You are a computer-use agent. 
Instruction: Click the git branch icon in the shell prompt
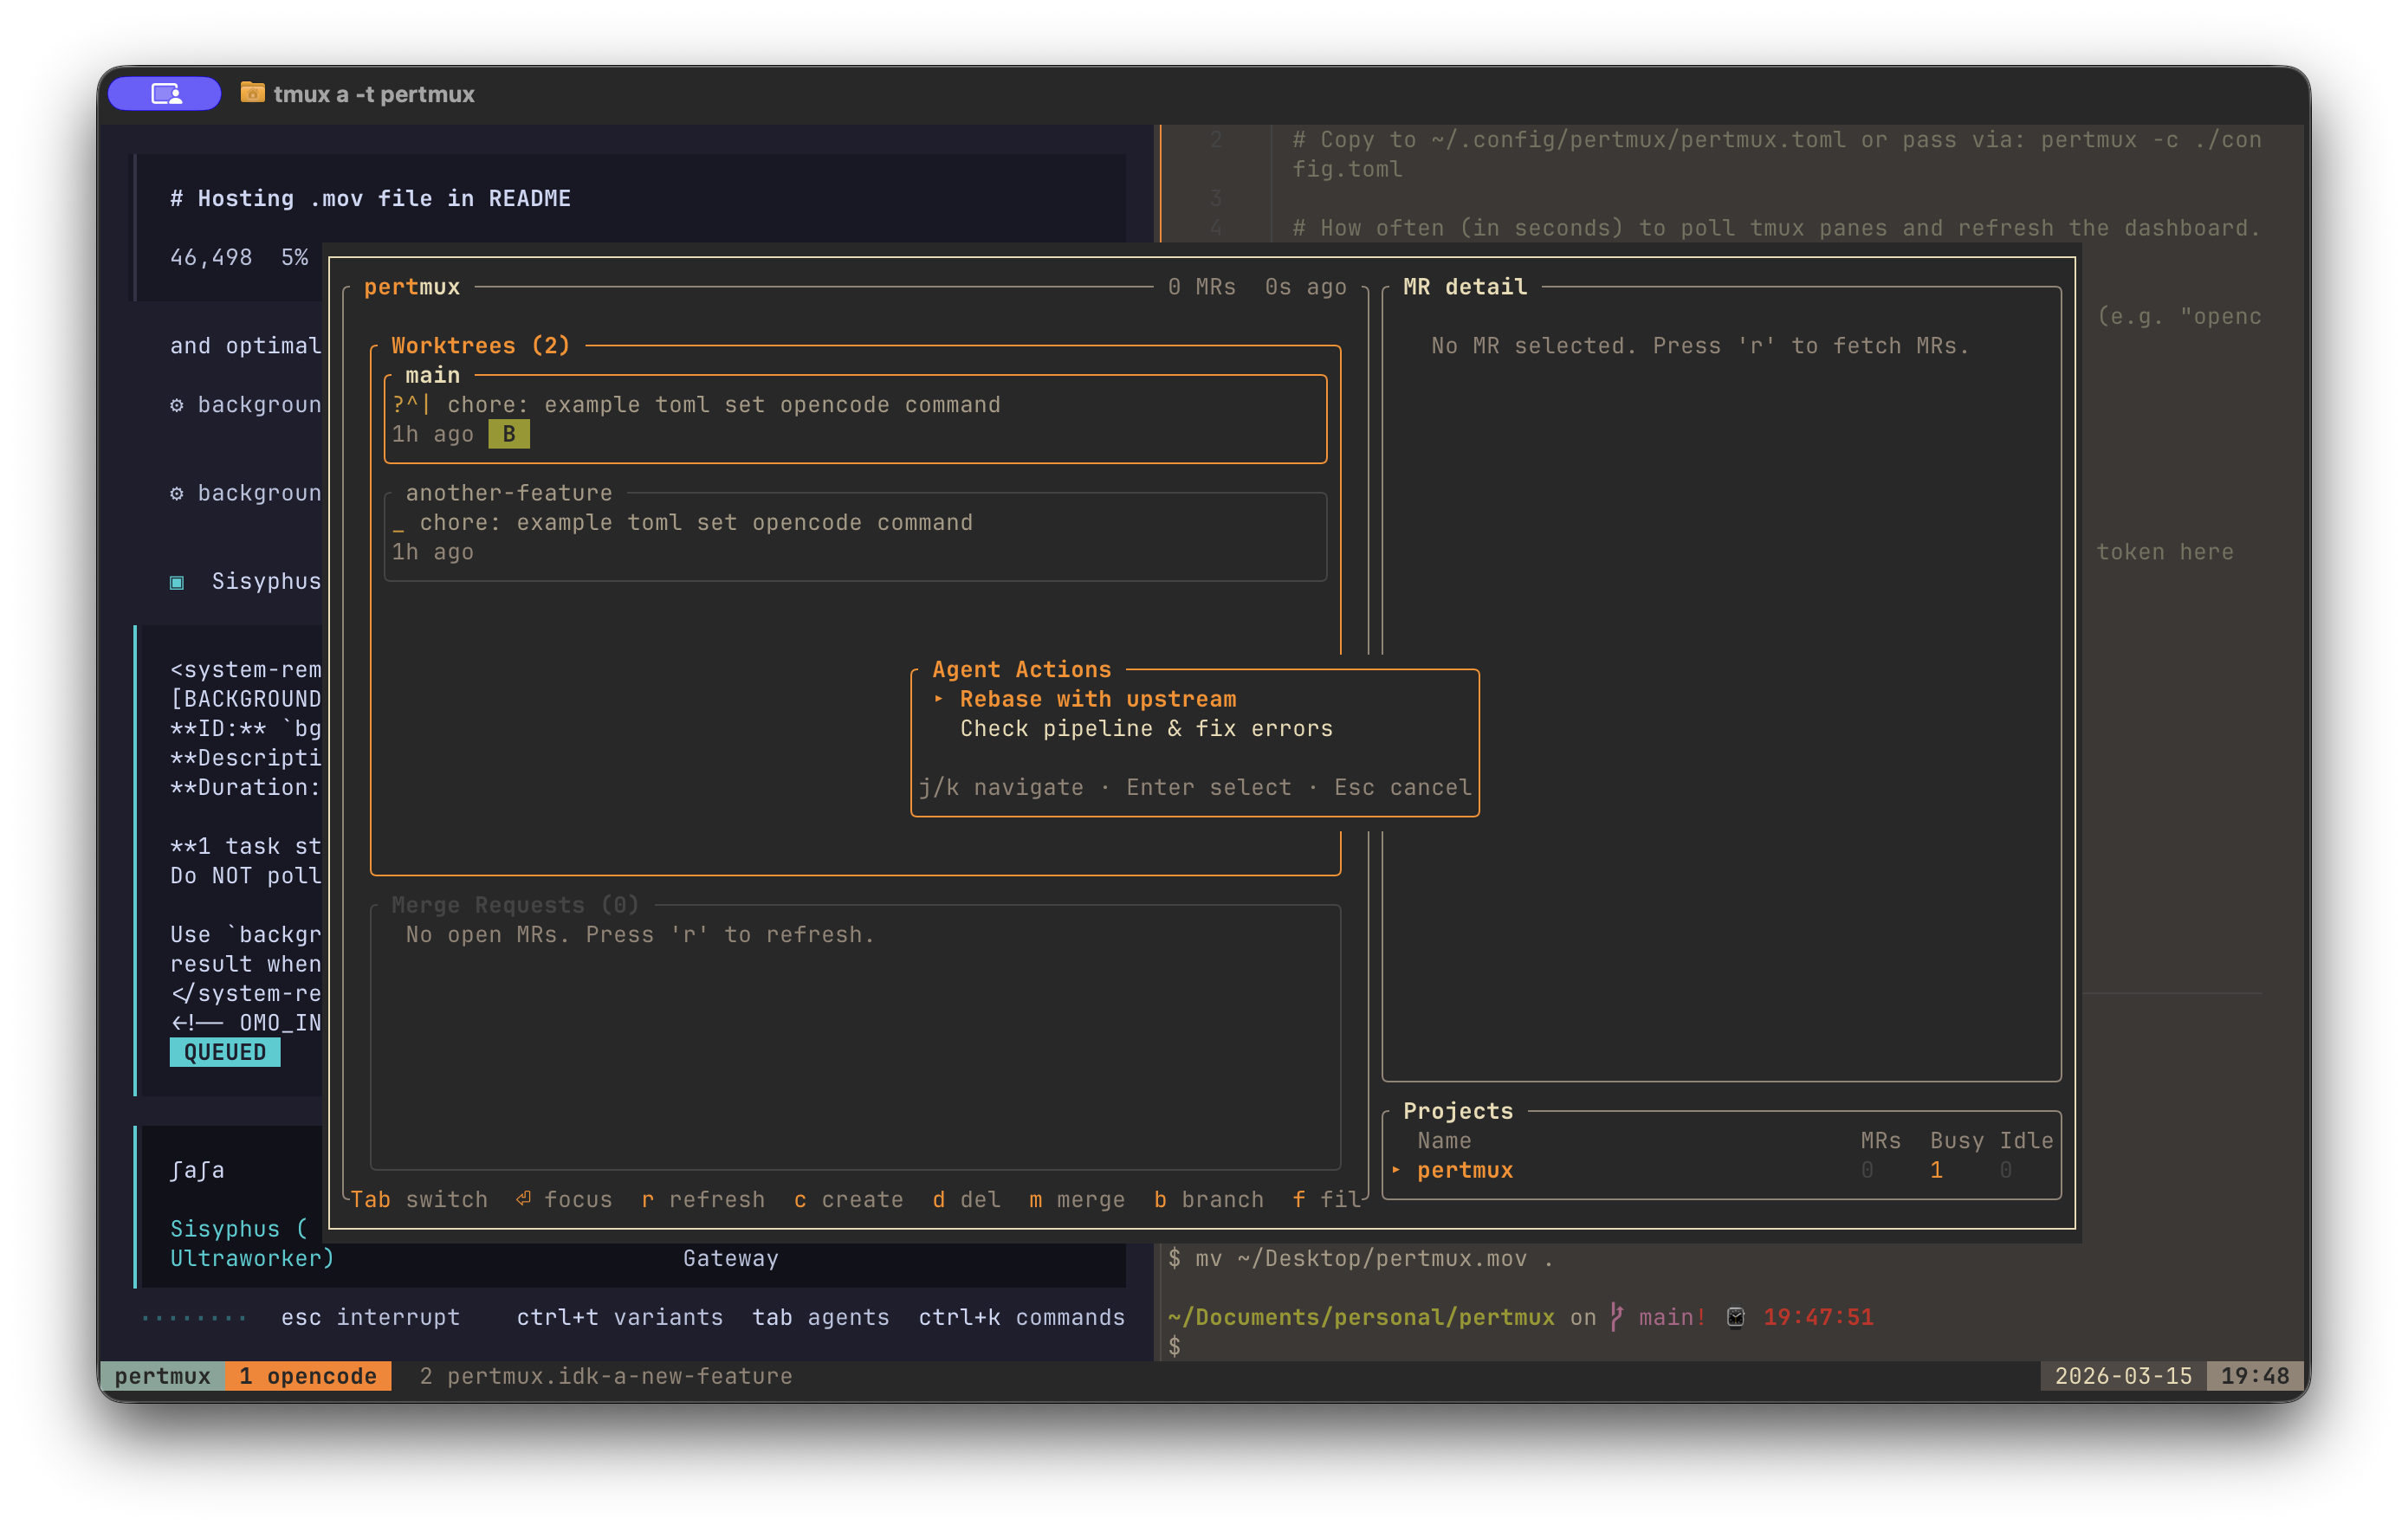click(1618, 1316)
